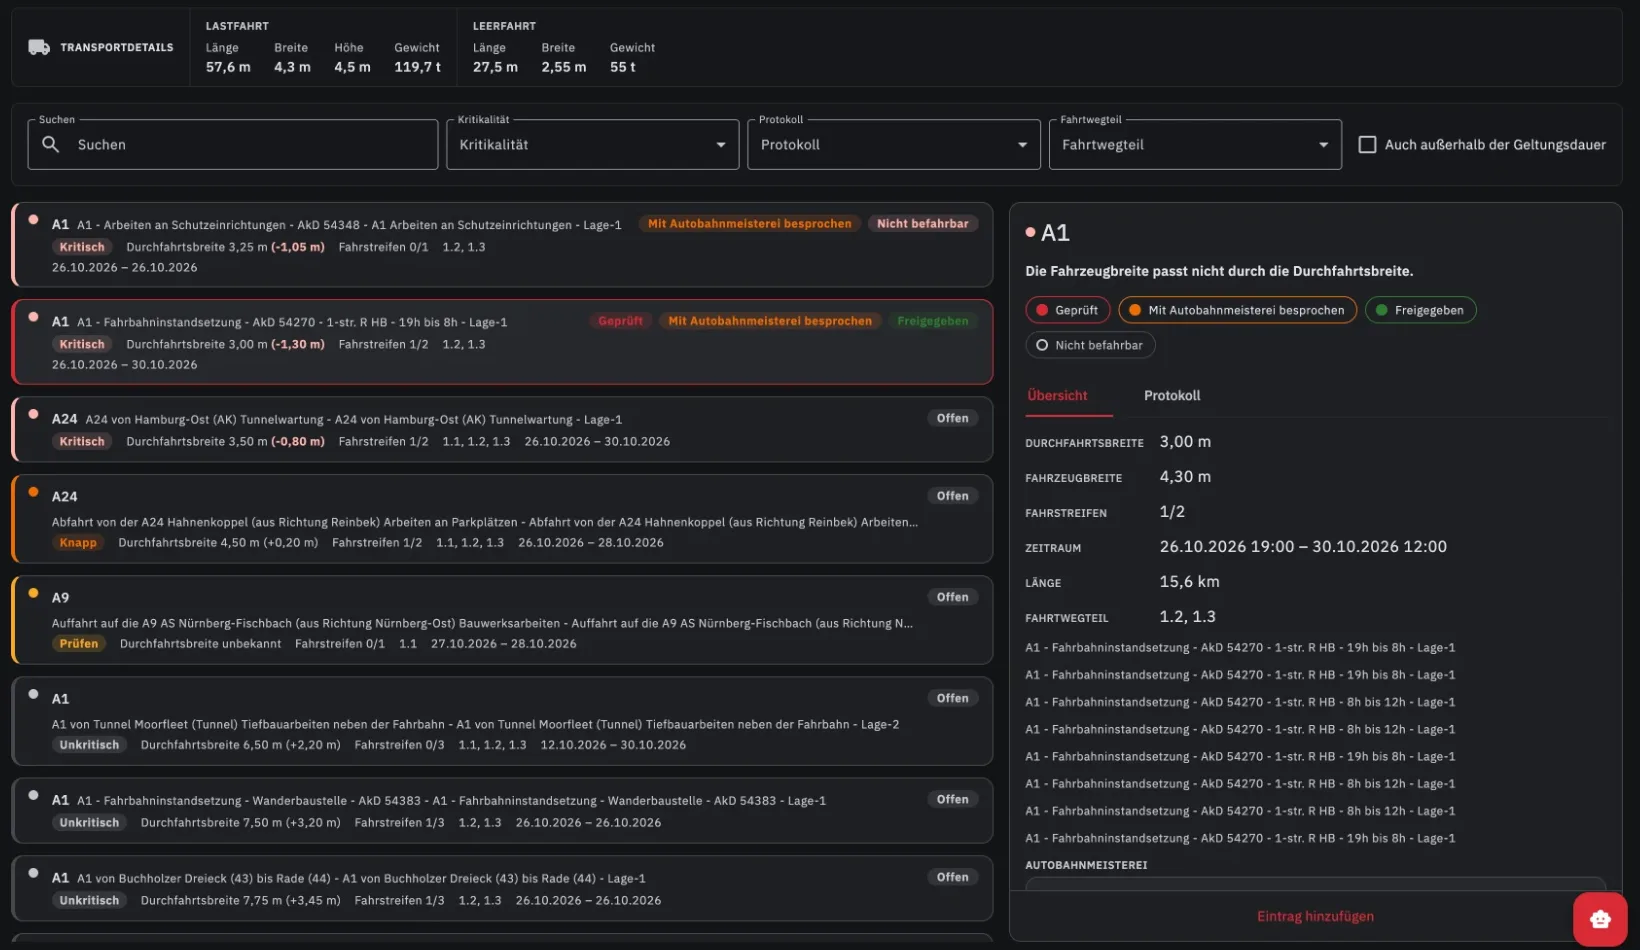The image size is (1640, 950).
Task: Enable Auch außerhalb der Geltungsdauer checkbox
Action: tap(1367, 144)
